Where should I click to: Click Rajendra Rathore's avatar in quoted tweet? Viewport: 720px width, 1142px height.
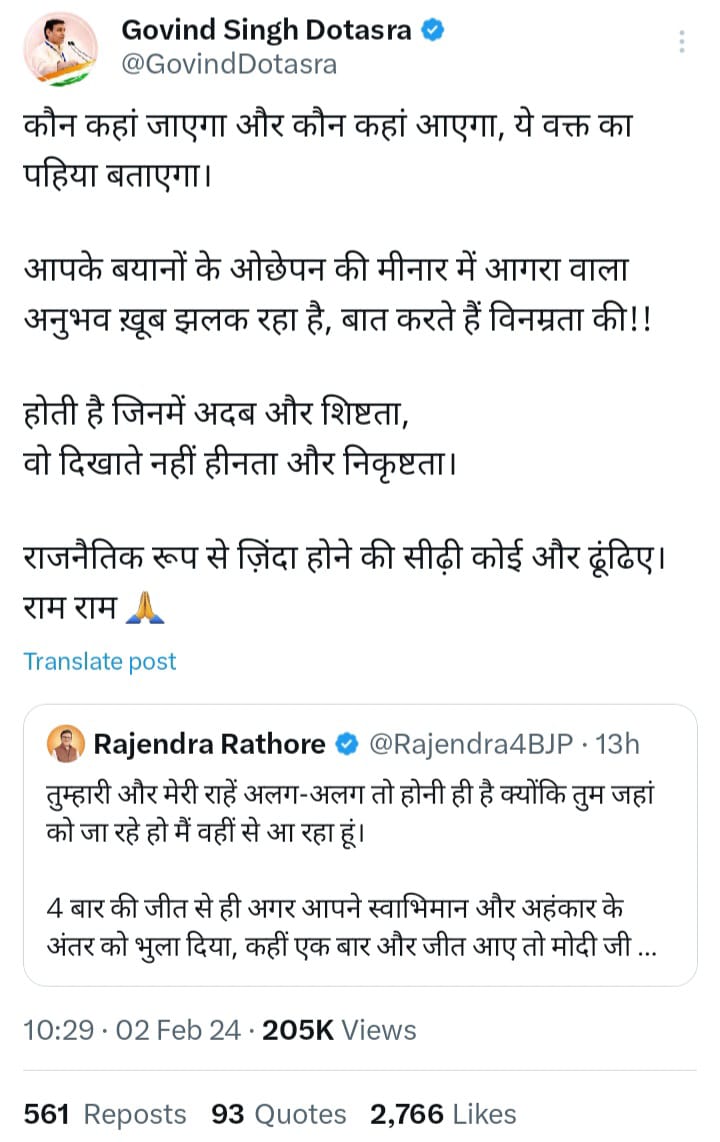point(65,743)
